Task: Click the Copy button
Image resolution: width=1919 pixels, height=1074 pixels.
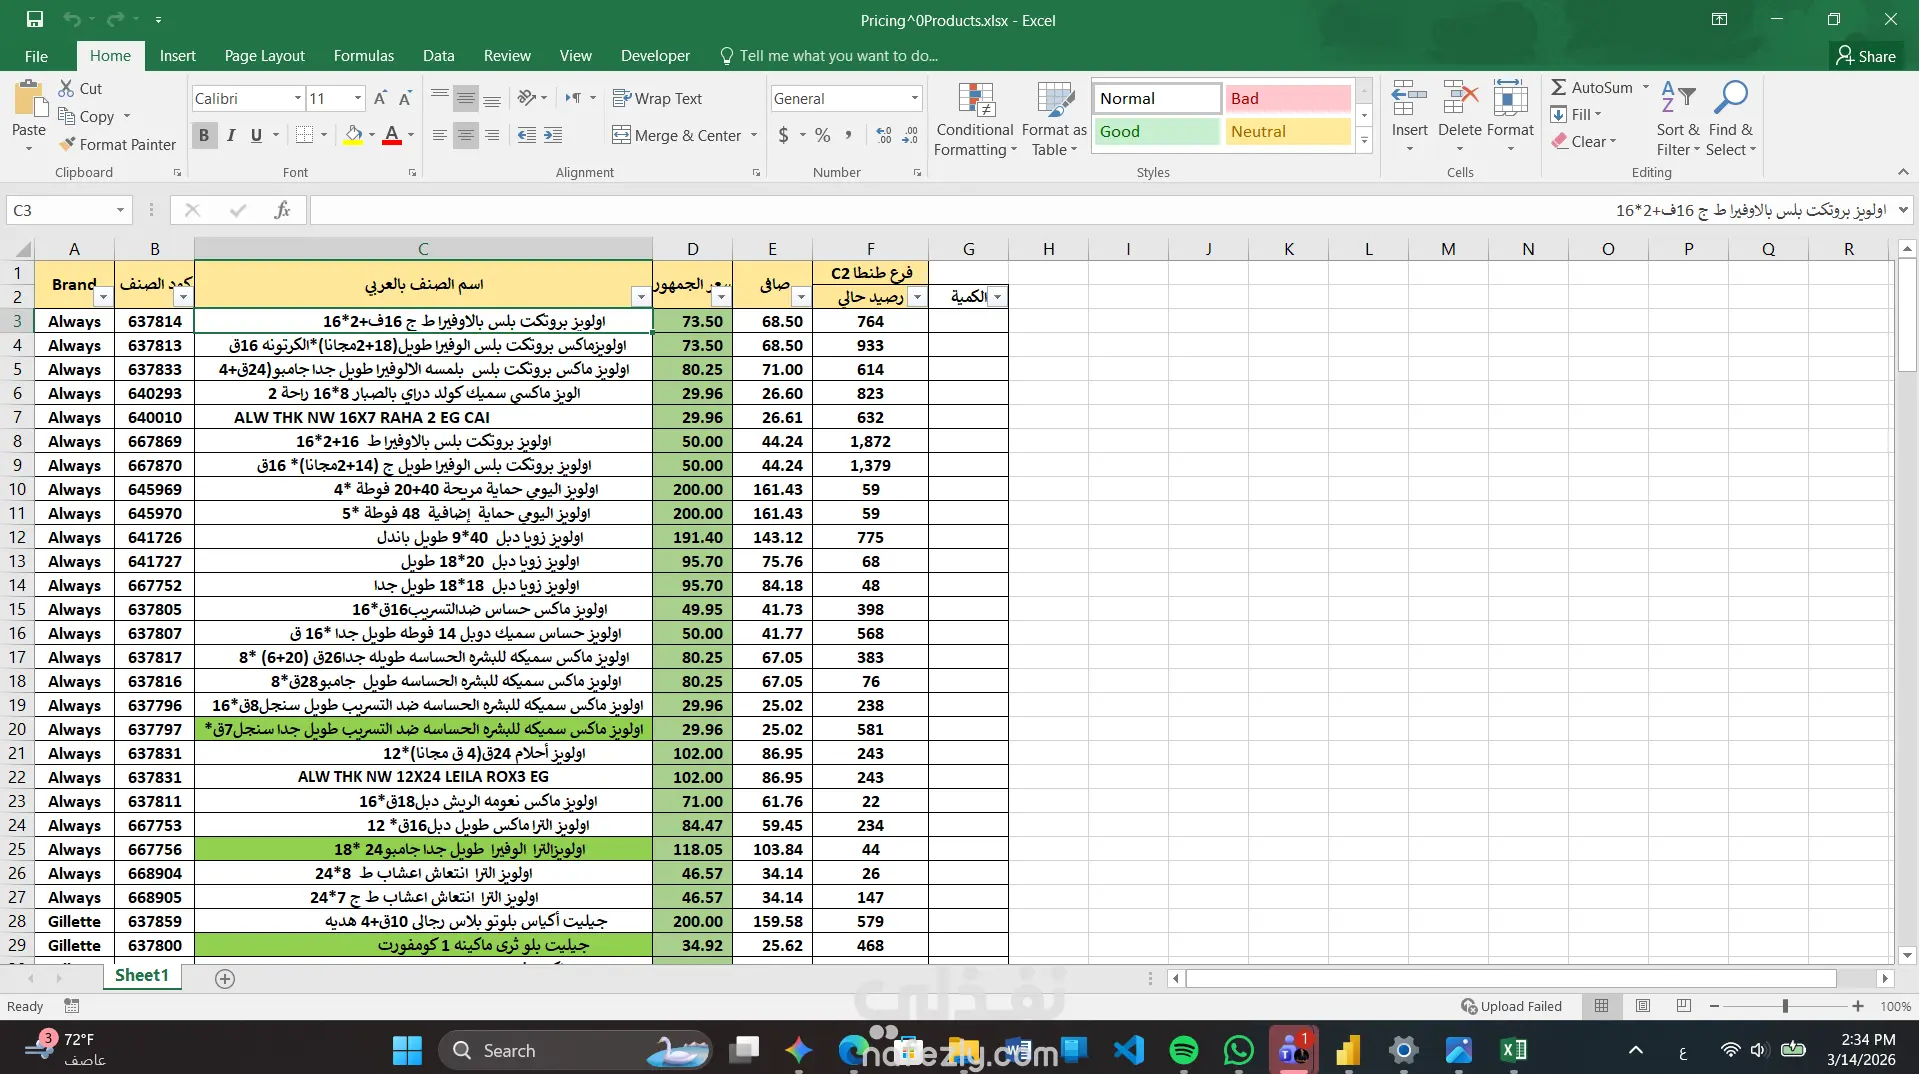Action: (x=86, y=116)
